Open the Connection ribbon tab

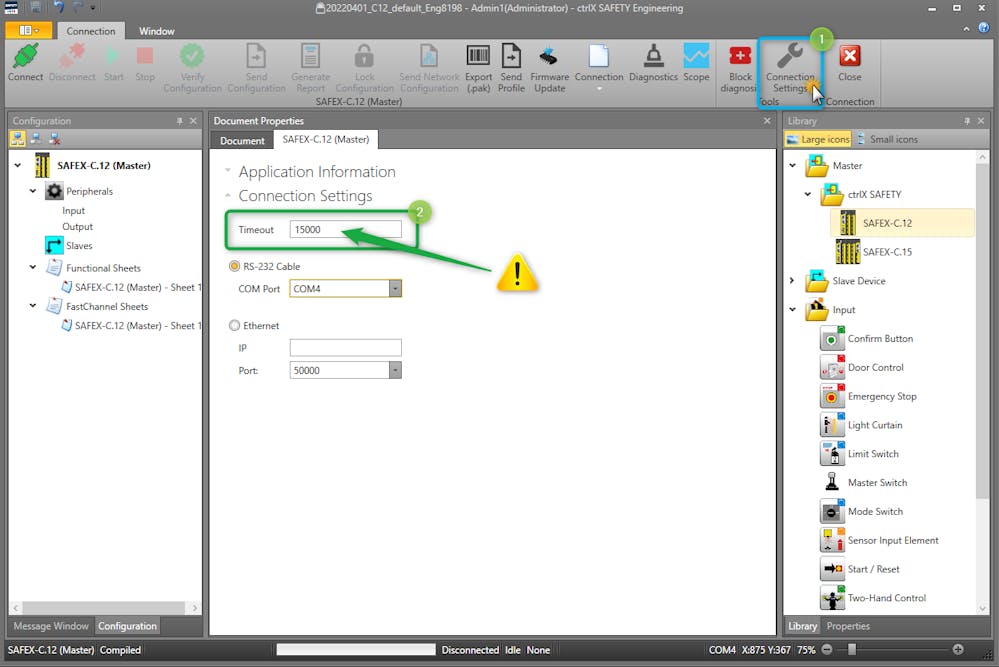click(90, 31)
